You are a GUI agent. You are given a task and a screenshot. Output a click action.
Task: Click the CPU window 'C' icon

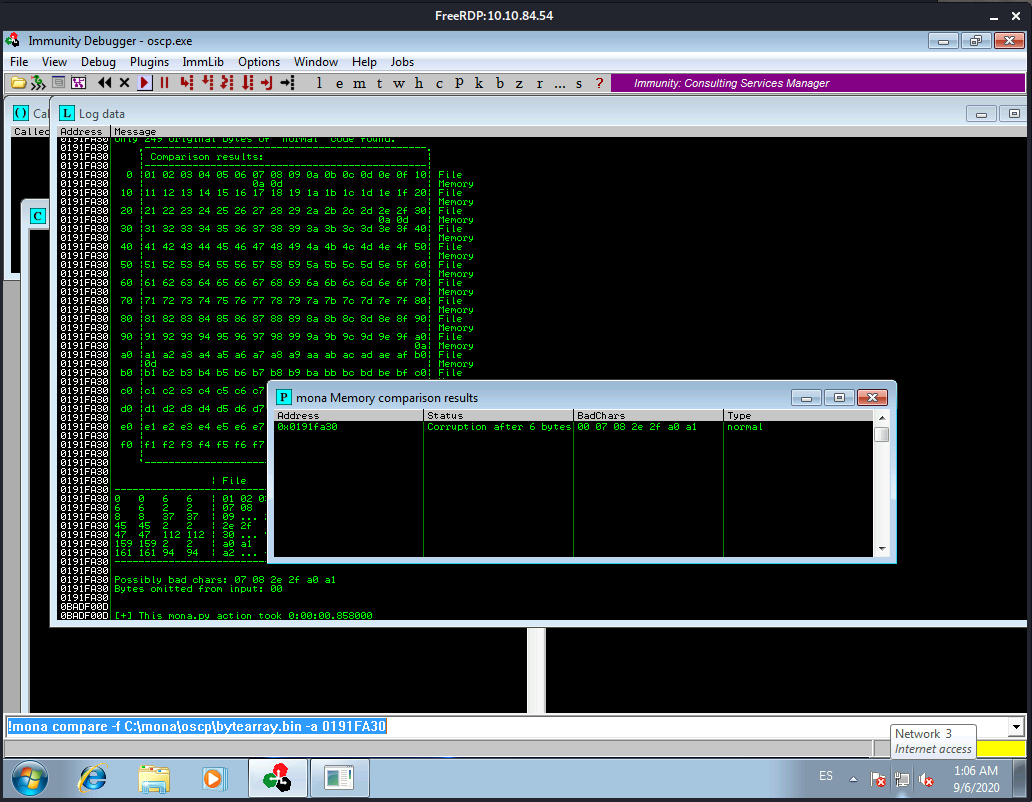click(x=38, y=216)
